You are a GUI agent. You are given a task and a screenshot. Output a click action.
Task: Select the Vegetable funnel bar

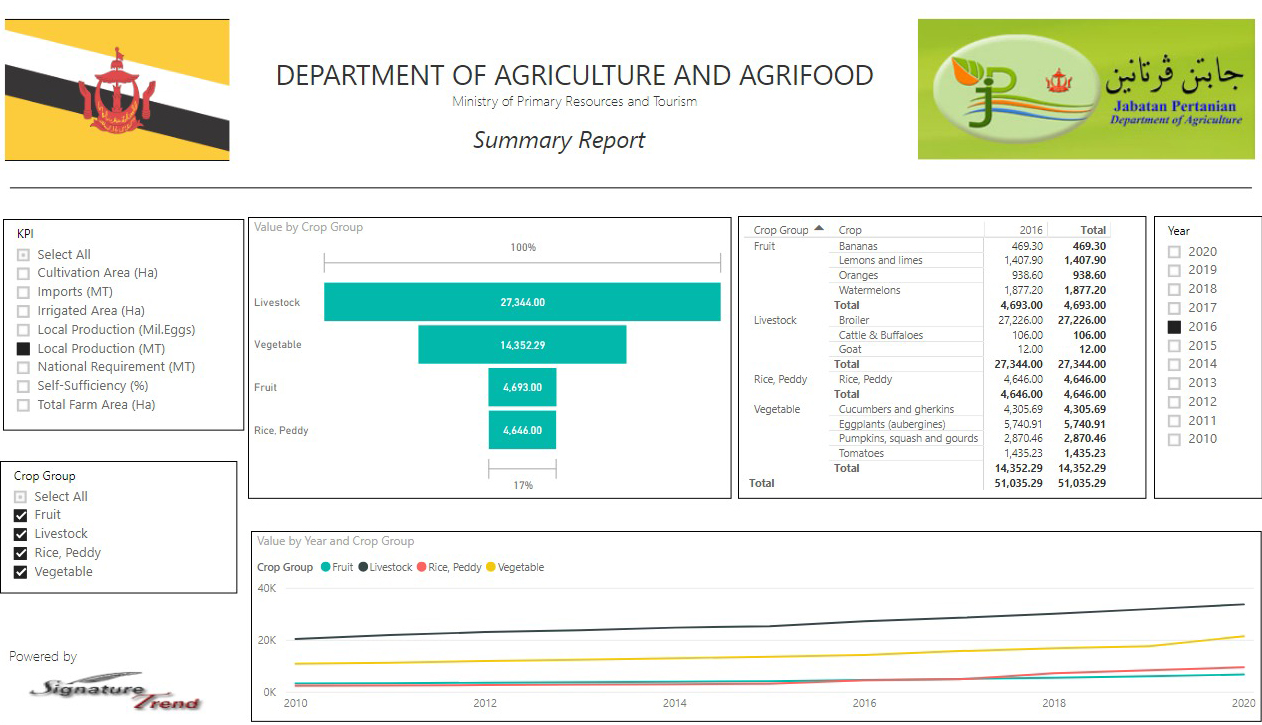pos(522,344)
